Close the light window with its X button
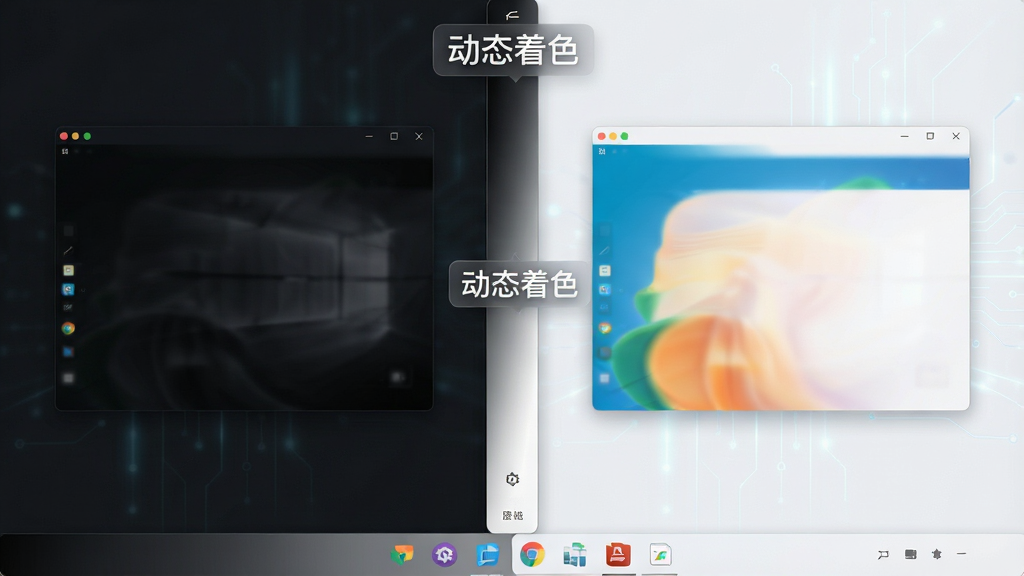The height and width of the screenshot is (576, 1024). (x=955, y=136)
